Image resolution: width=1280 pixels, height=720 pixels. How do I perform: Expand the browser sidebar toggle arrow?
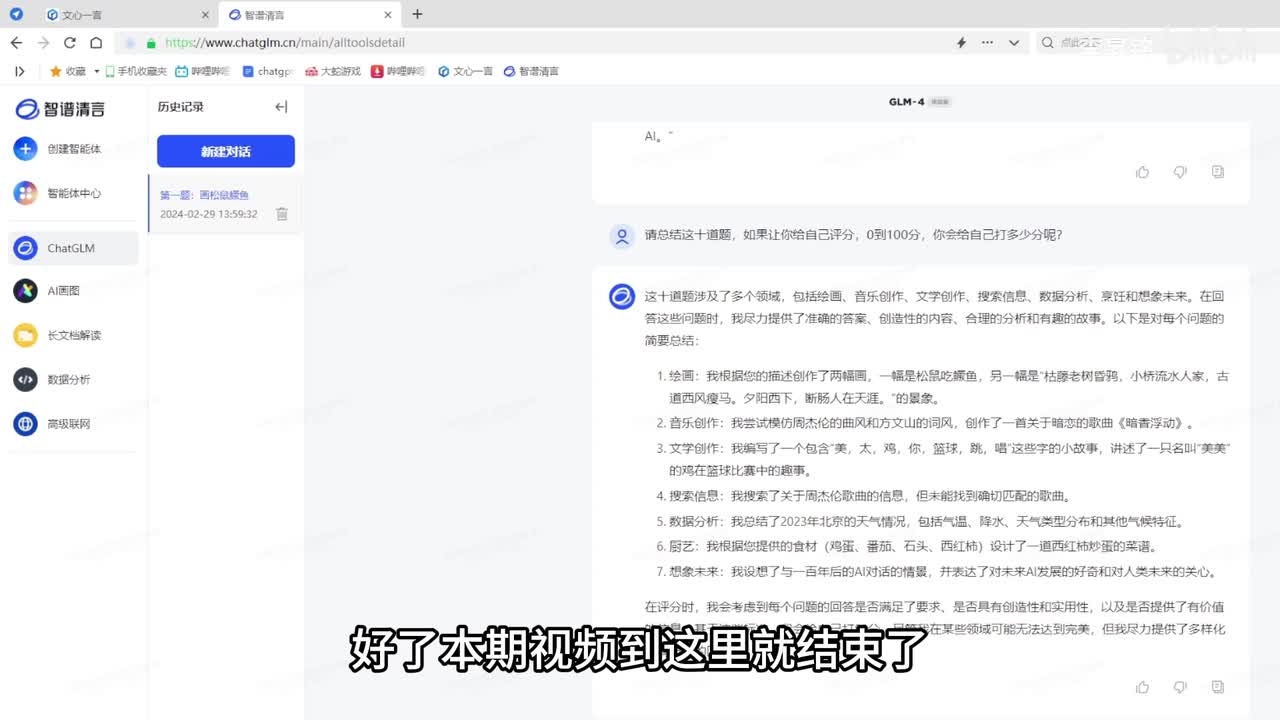coord(19,71)
